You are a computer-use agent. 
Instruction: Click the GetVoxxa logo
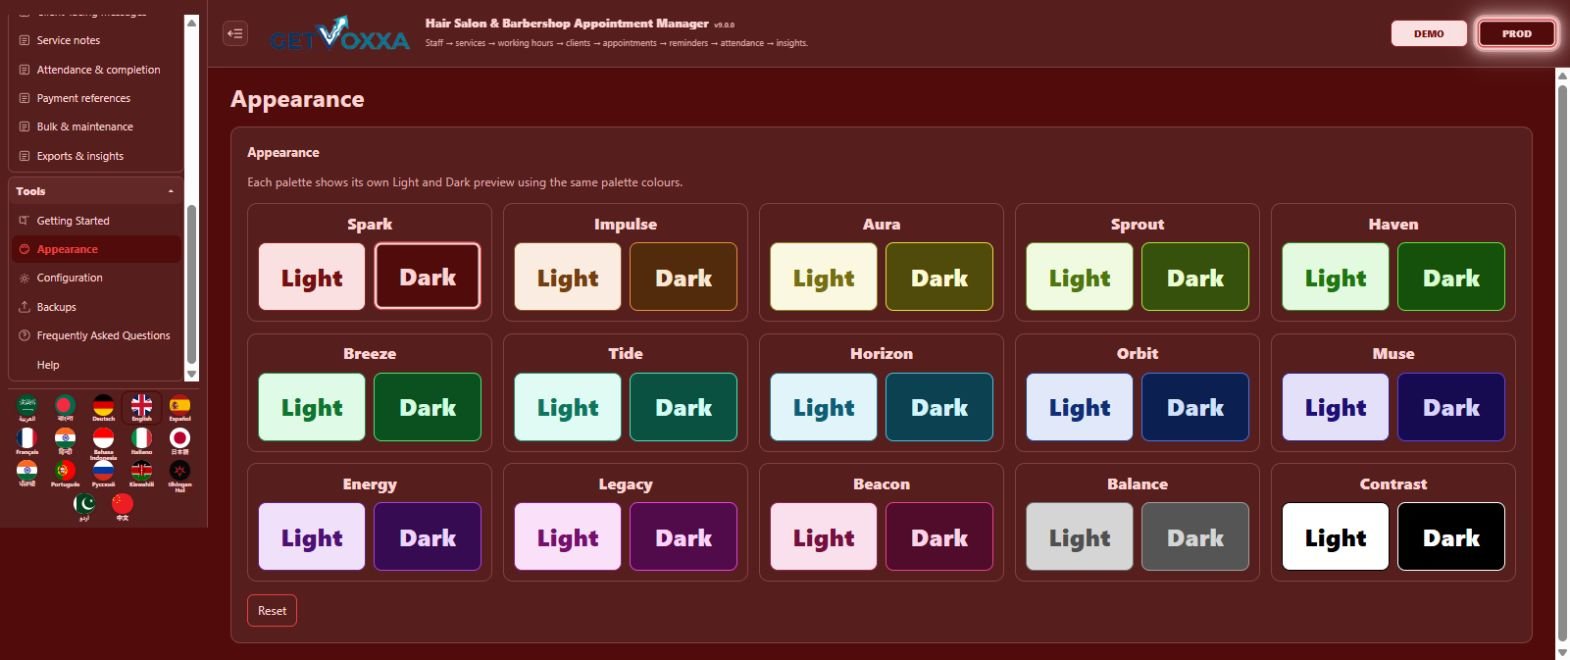pyautogui.click(x=340, y=35)
